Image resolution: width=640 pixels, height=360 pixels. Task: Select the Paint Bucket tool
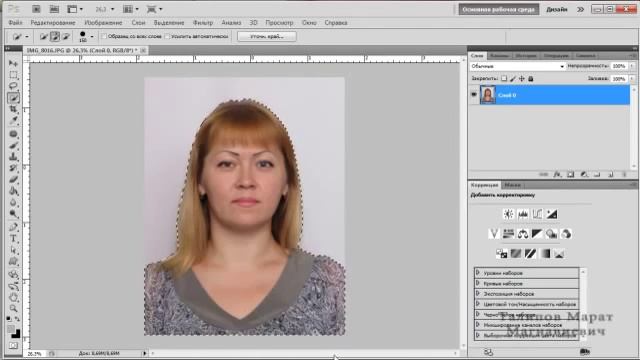13,191
